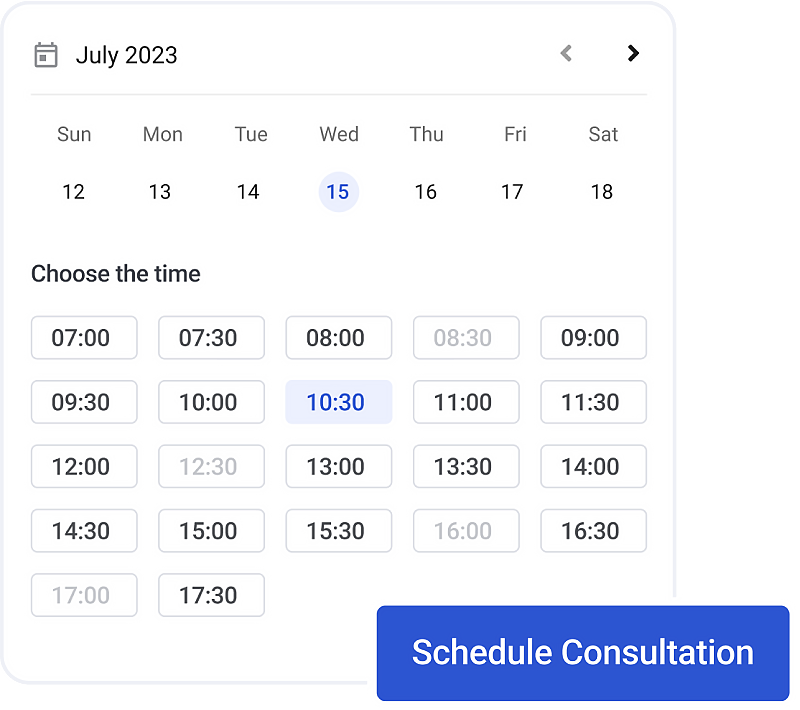Viewport: 800px width, 710px height.
Task: Select the 07:00 time slot
Action: tap(84, 338)
